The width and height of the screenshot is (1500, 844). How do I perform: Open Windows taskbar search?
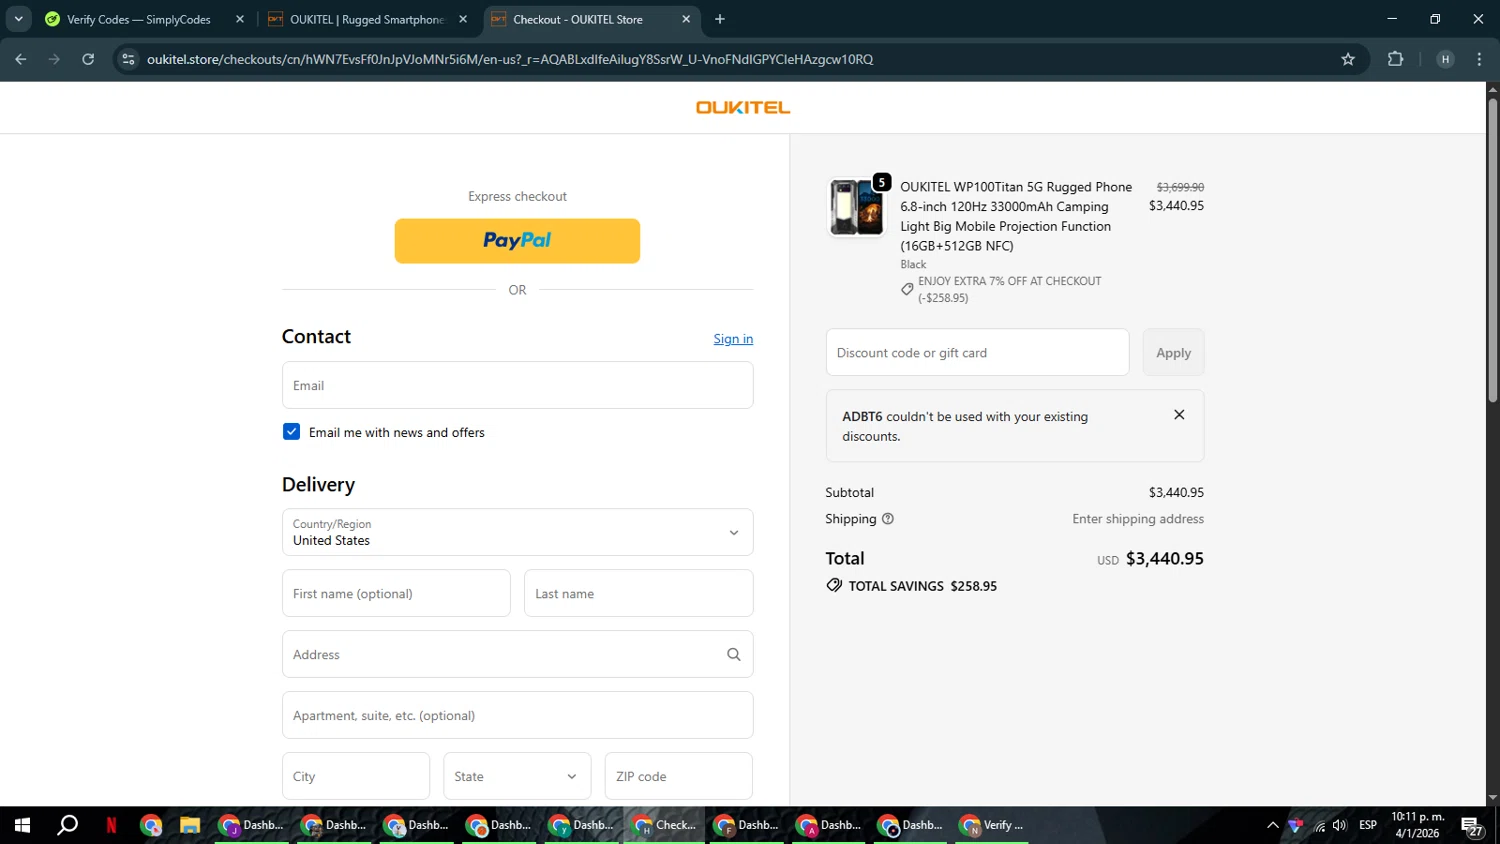tap(67, 825)
